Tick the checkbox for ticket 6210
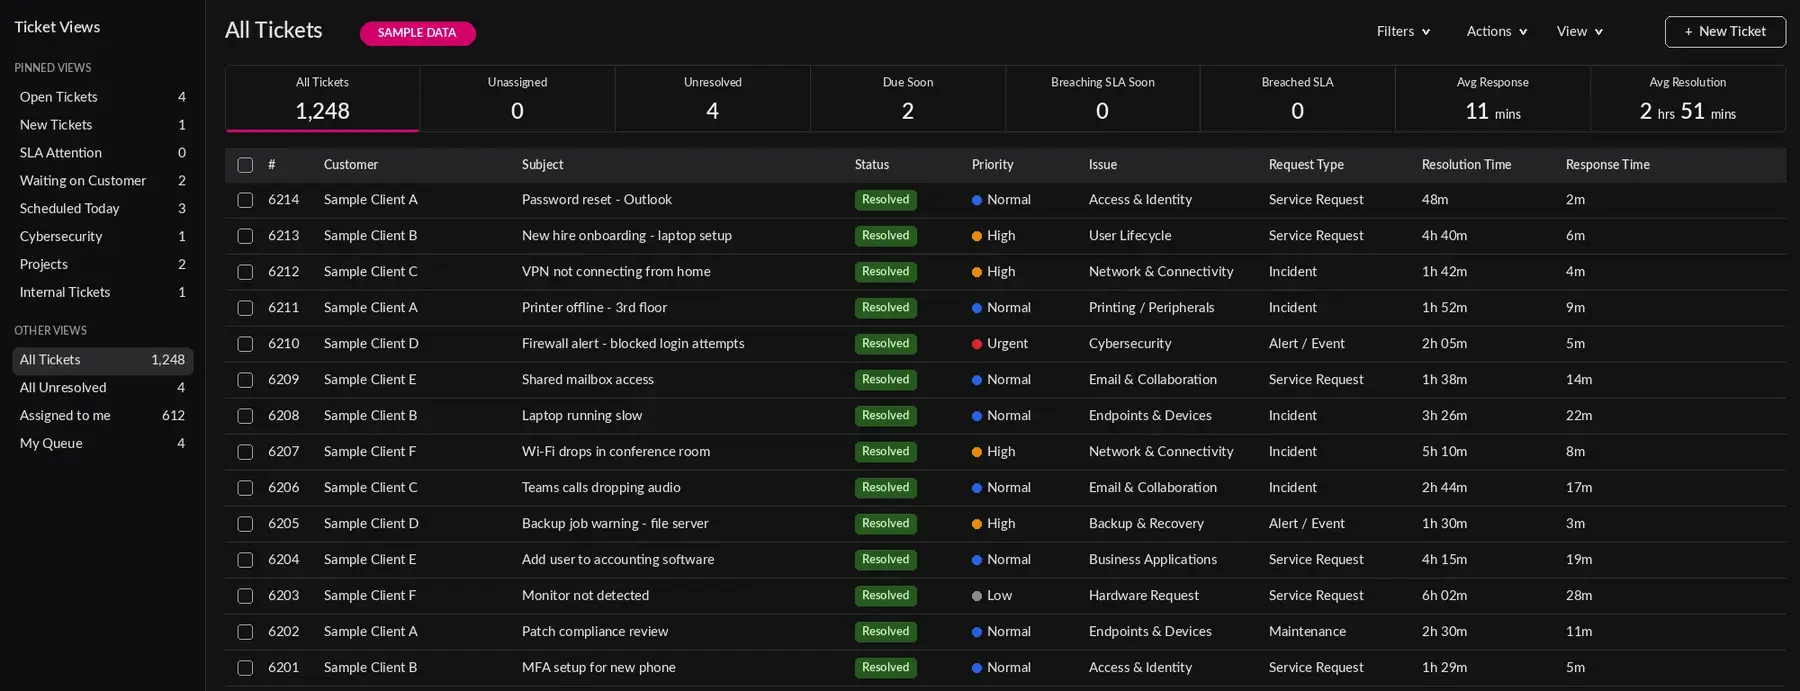The image size is (1800, 691). click(x=245, y=344)
